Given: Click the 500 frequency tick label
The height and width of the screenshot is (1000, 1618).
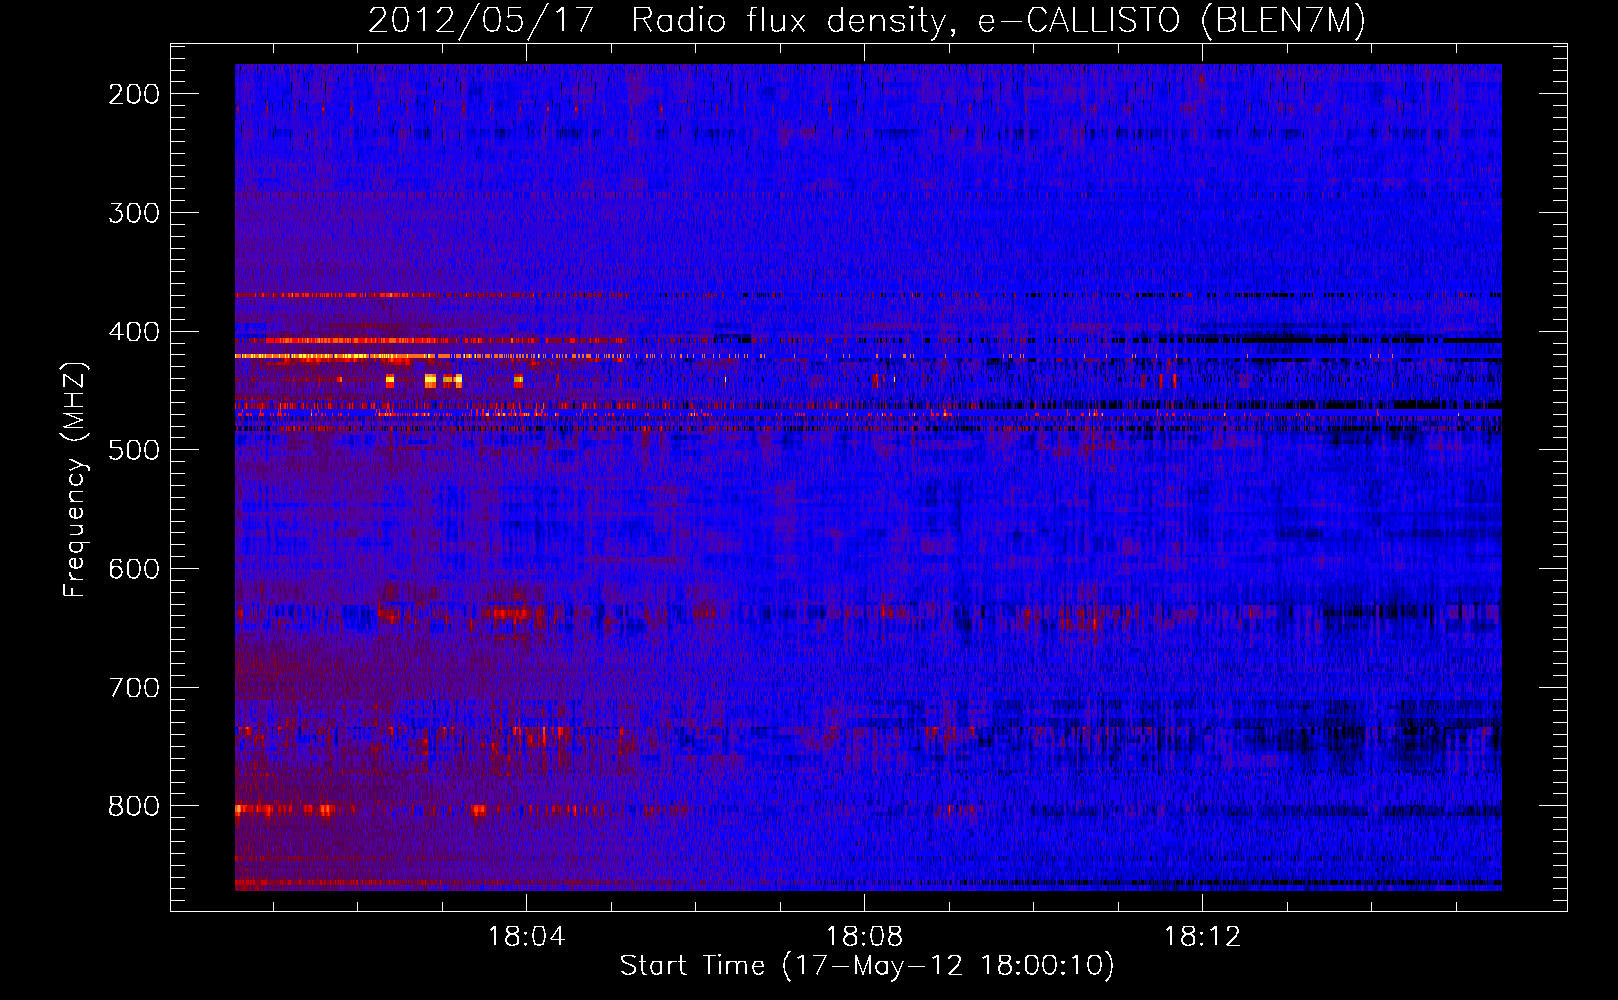Looking at the screenshot, I should (x=134, y=450).
